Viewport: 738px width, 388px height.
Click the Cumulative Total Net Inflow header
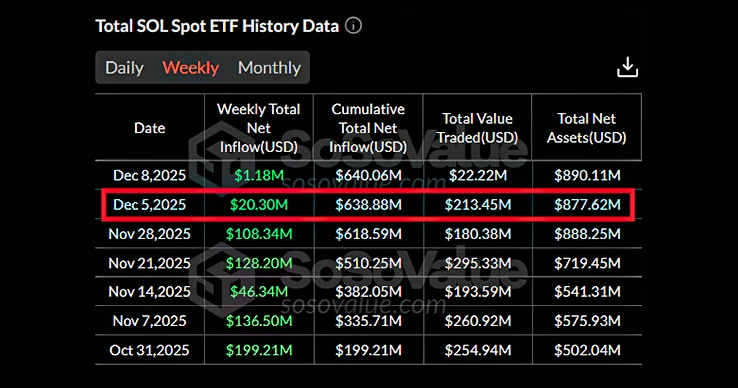coord(368,128)
